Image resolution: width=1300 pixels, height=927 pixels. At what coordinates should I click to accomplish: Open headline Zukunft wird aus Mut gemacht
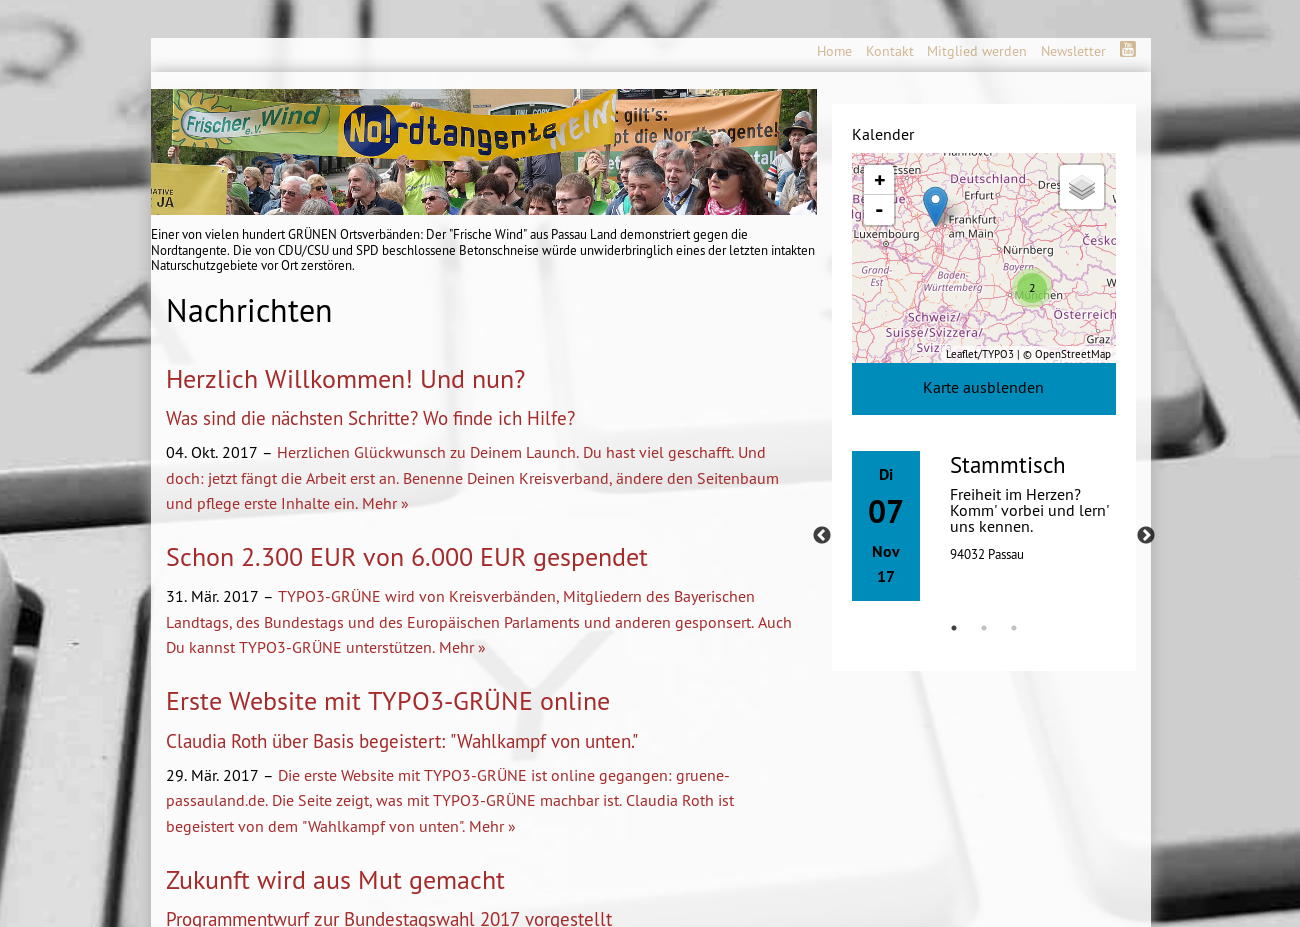coord(335,880)
